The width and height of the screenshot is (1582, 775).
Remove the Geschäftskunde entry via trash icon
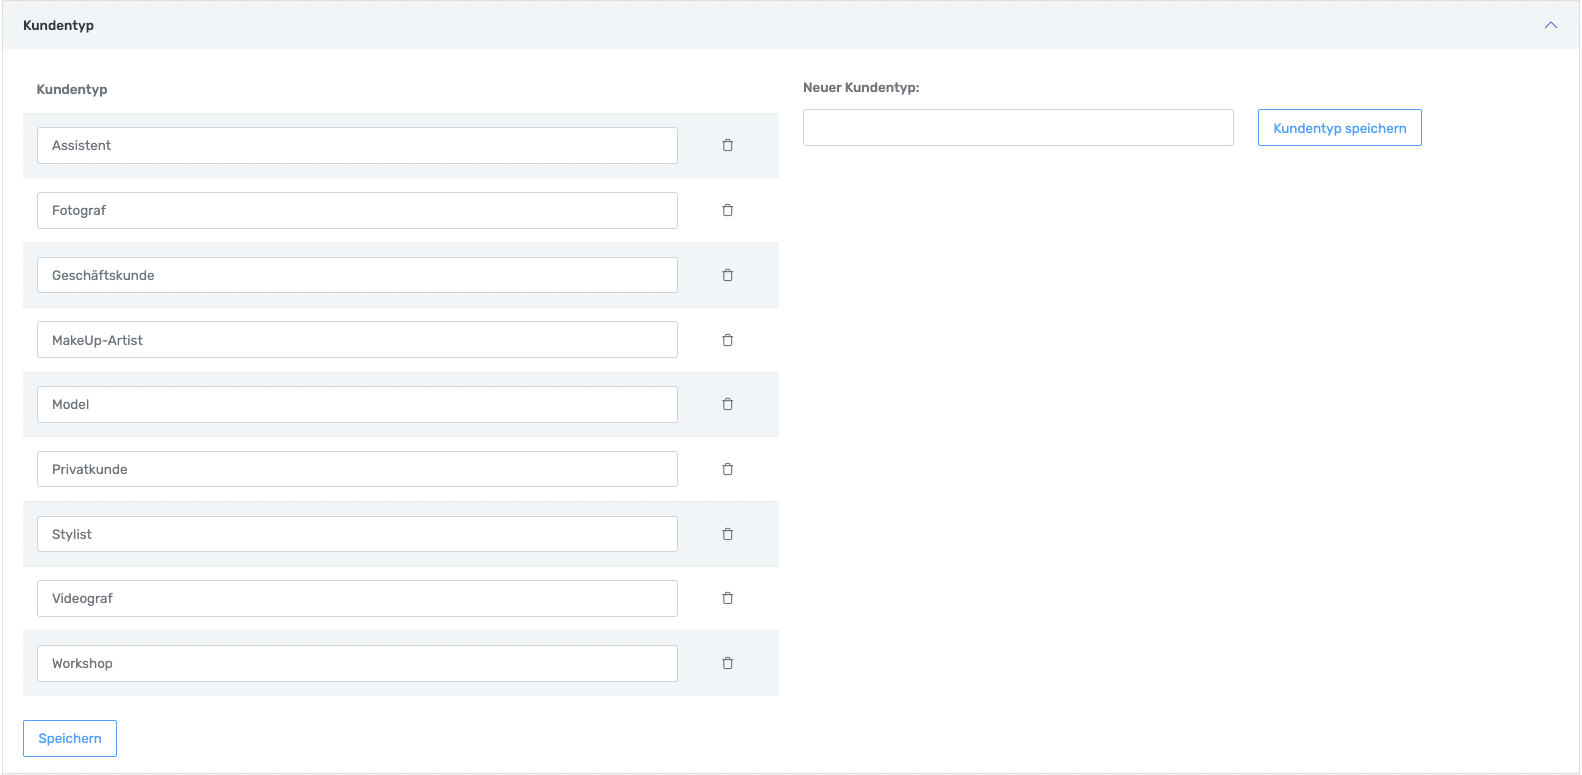pos(727,275)
